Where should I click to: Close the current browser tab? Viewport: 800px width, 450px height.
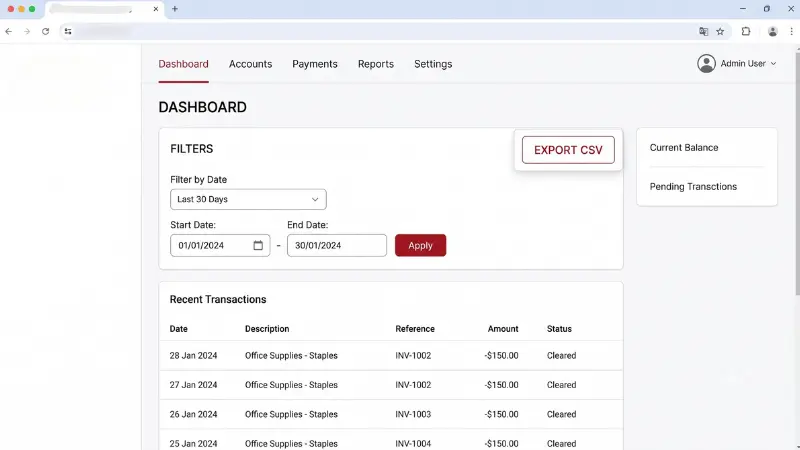click(x=156, y=9)
